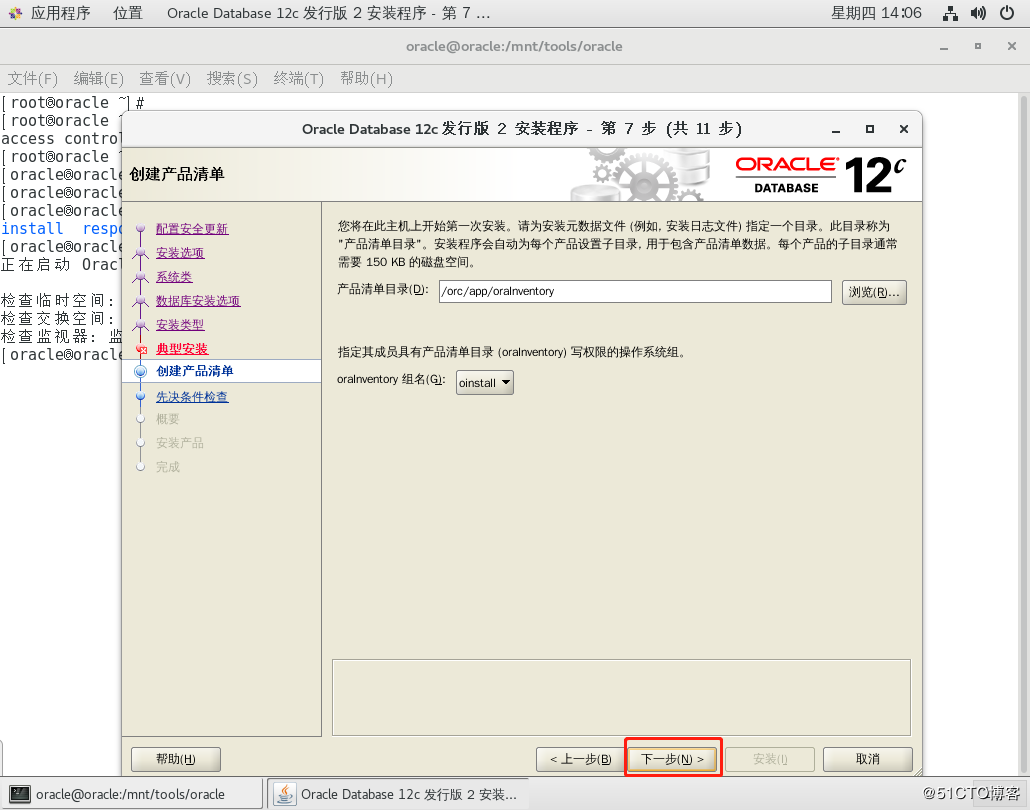Open the oraInventory group name dropdown
This screenshot has width=1030, height=810.
tap(485, 383)
